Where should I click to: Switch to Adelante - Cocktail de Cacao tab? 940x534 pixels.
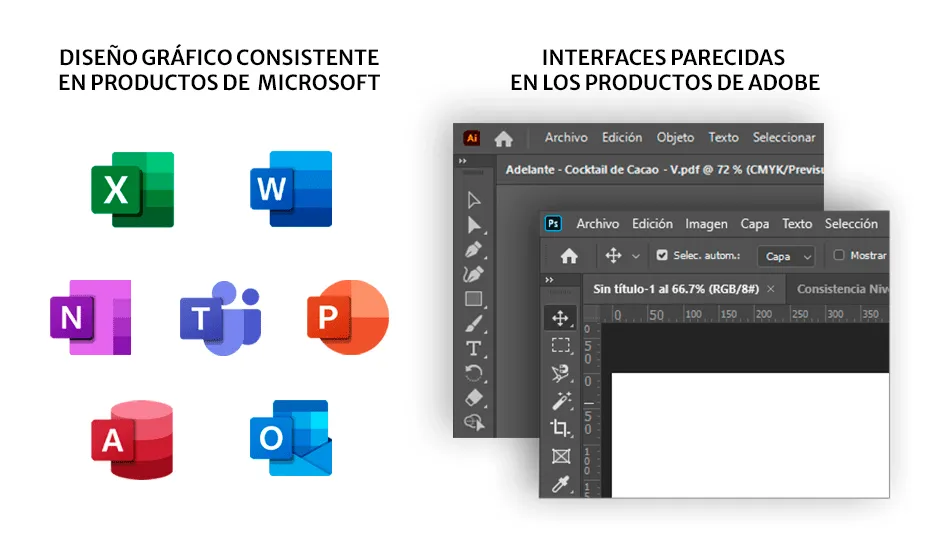tap(661, 170)
